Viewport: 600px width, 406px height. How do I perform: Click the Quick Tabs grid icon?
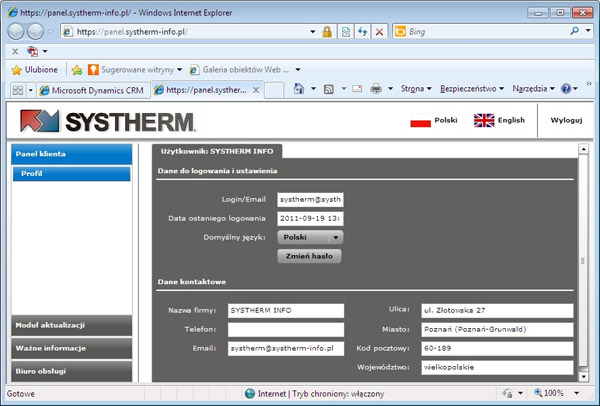click(18, 90)
